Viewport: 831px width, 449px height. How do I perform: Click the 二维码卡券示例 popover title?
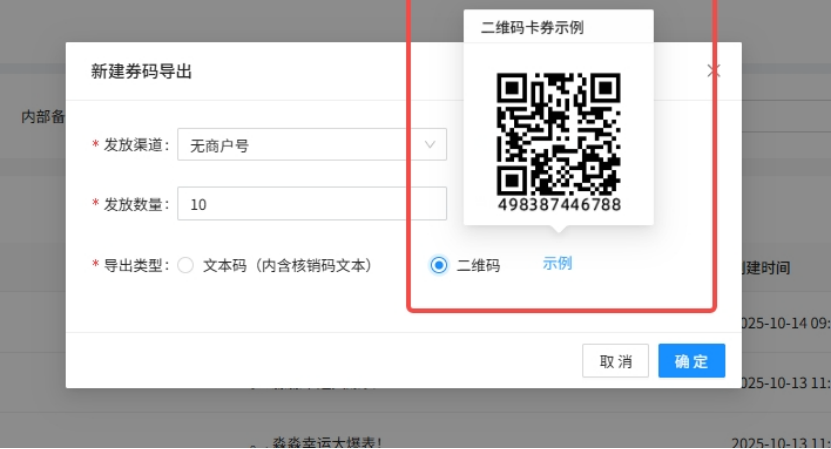532,28
